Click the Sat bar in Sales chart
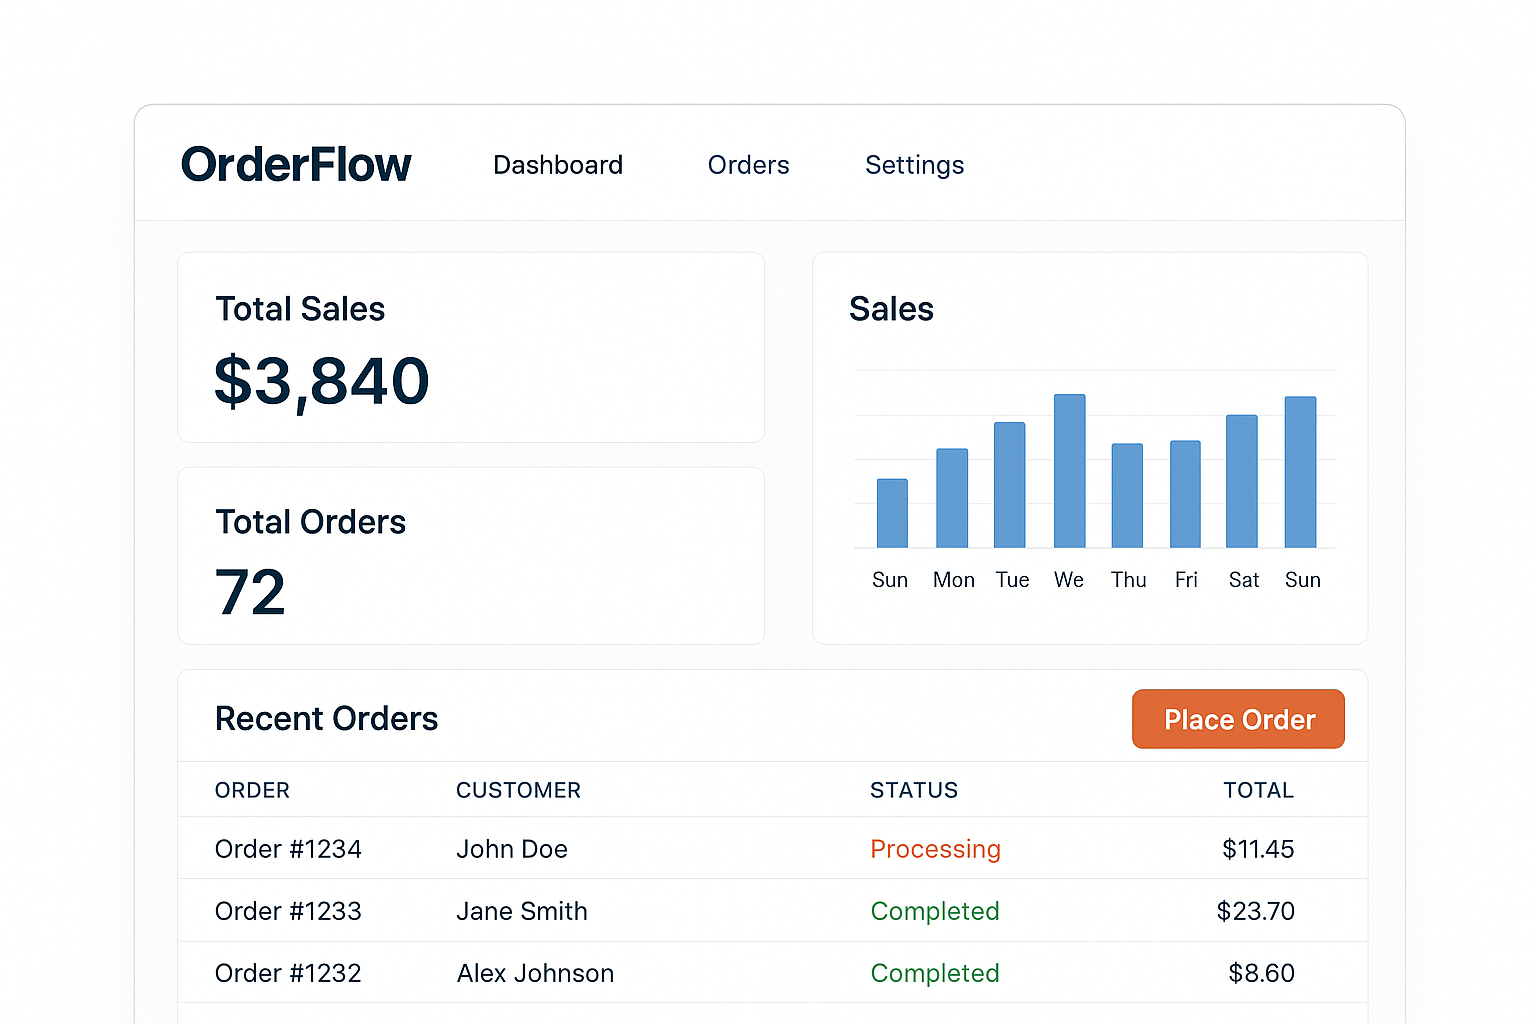Image resolution: width=1536 pixels, height=1024 pixels. (1242, 481)
